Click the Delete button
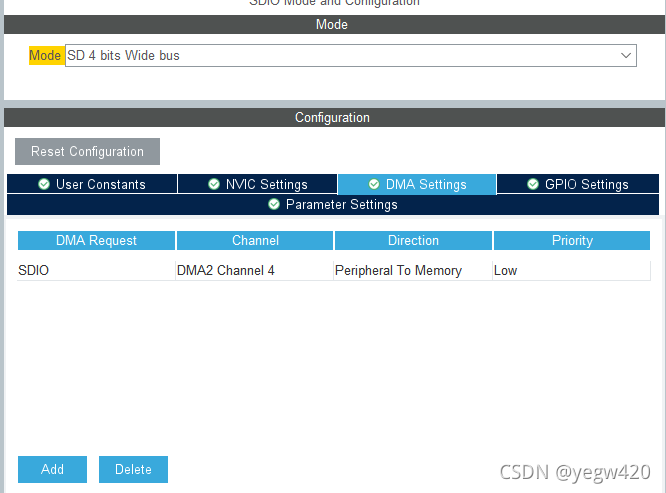Image resolution: width=666 pixels, height=493 pixels. (133, 469)
